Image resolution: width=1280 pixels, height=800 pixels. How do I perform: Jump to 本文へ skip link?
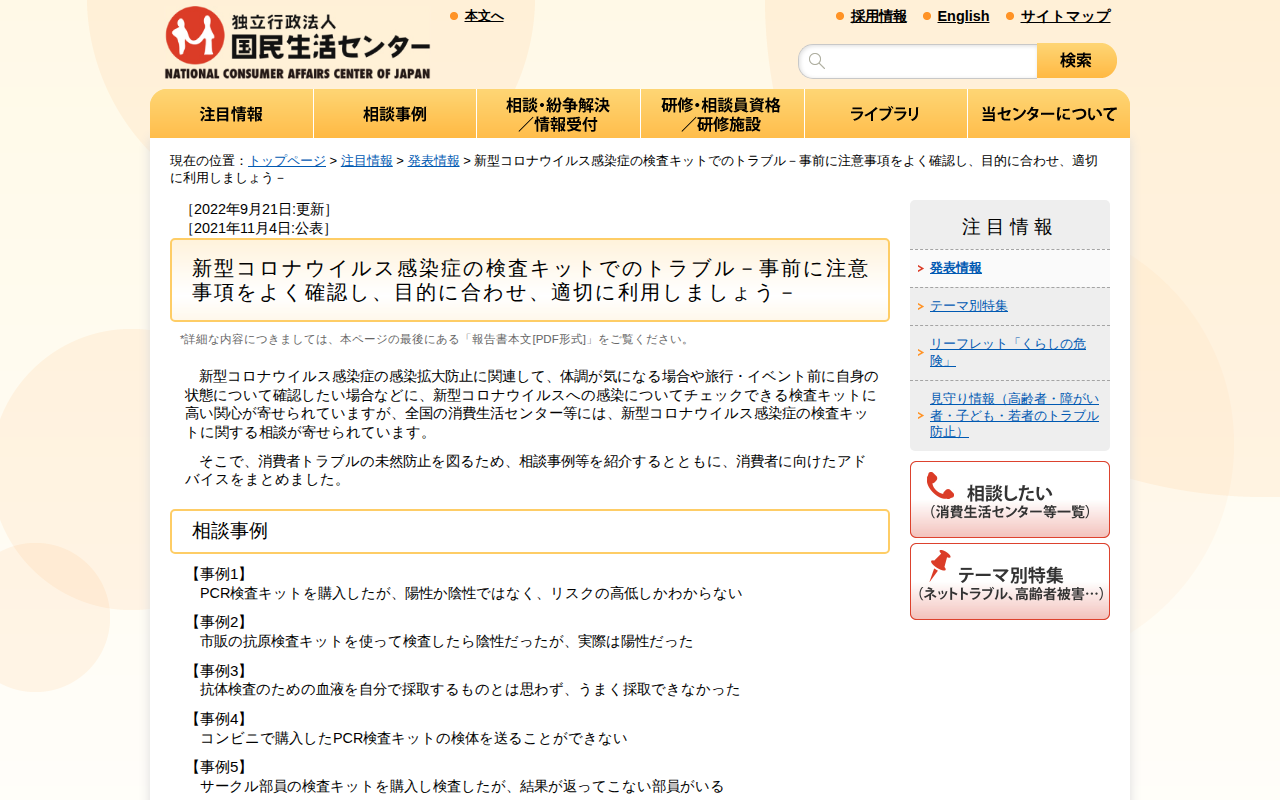(x=484, y=16)
